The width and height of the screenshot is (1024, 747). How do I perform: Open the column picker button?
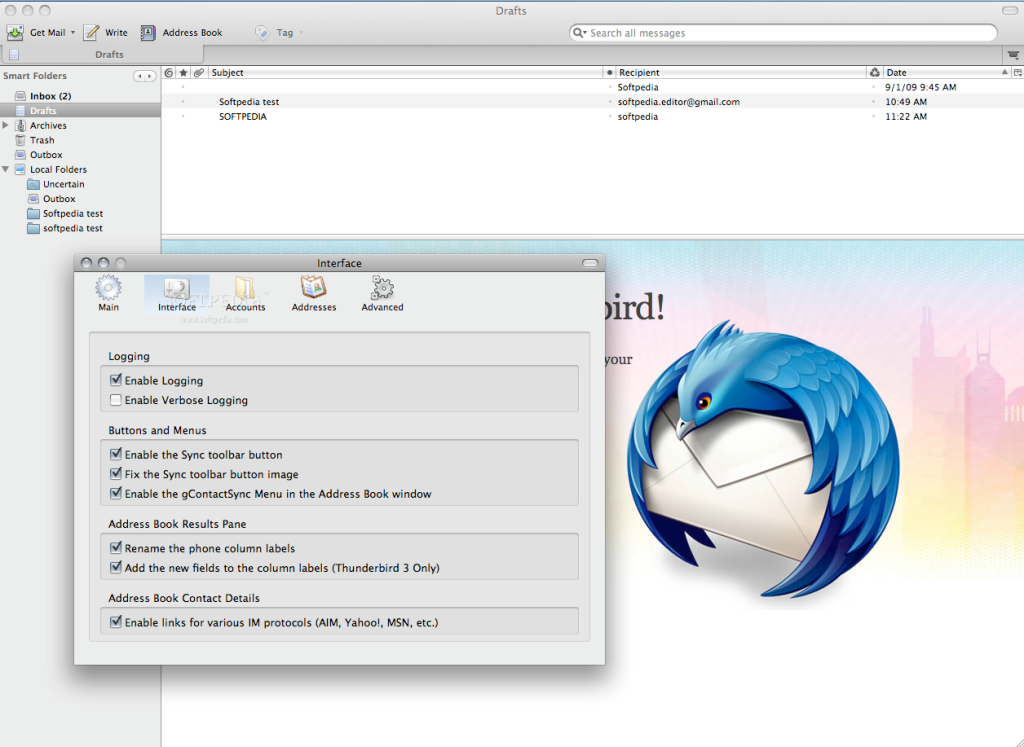(x=1017, y=72)
